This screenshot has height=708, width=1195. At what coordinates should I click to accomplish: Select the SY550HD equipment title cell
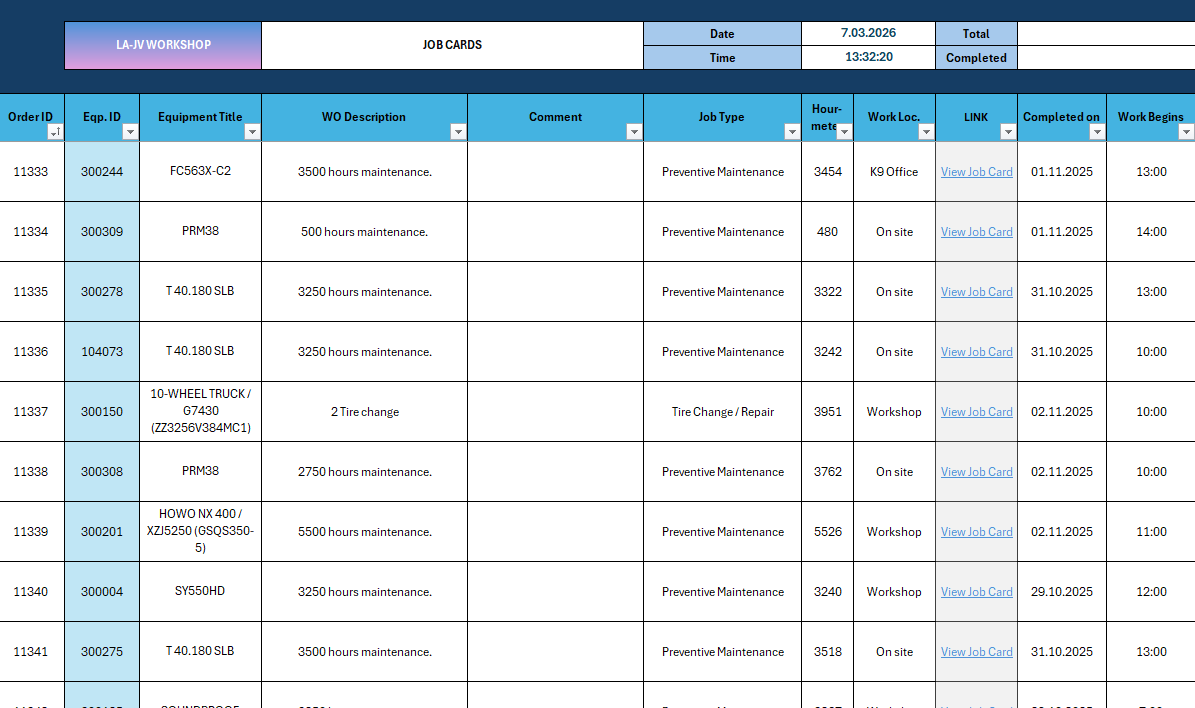click(x=200, y=591)
